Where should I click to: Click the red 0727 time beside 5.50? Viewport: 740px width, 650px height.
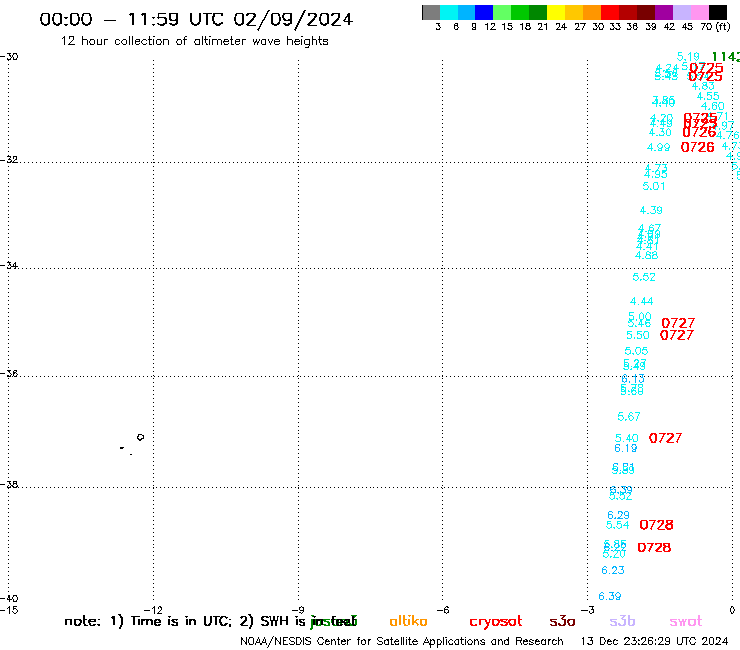677,335
